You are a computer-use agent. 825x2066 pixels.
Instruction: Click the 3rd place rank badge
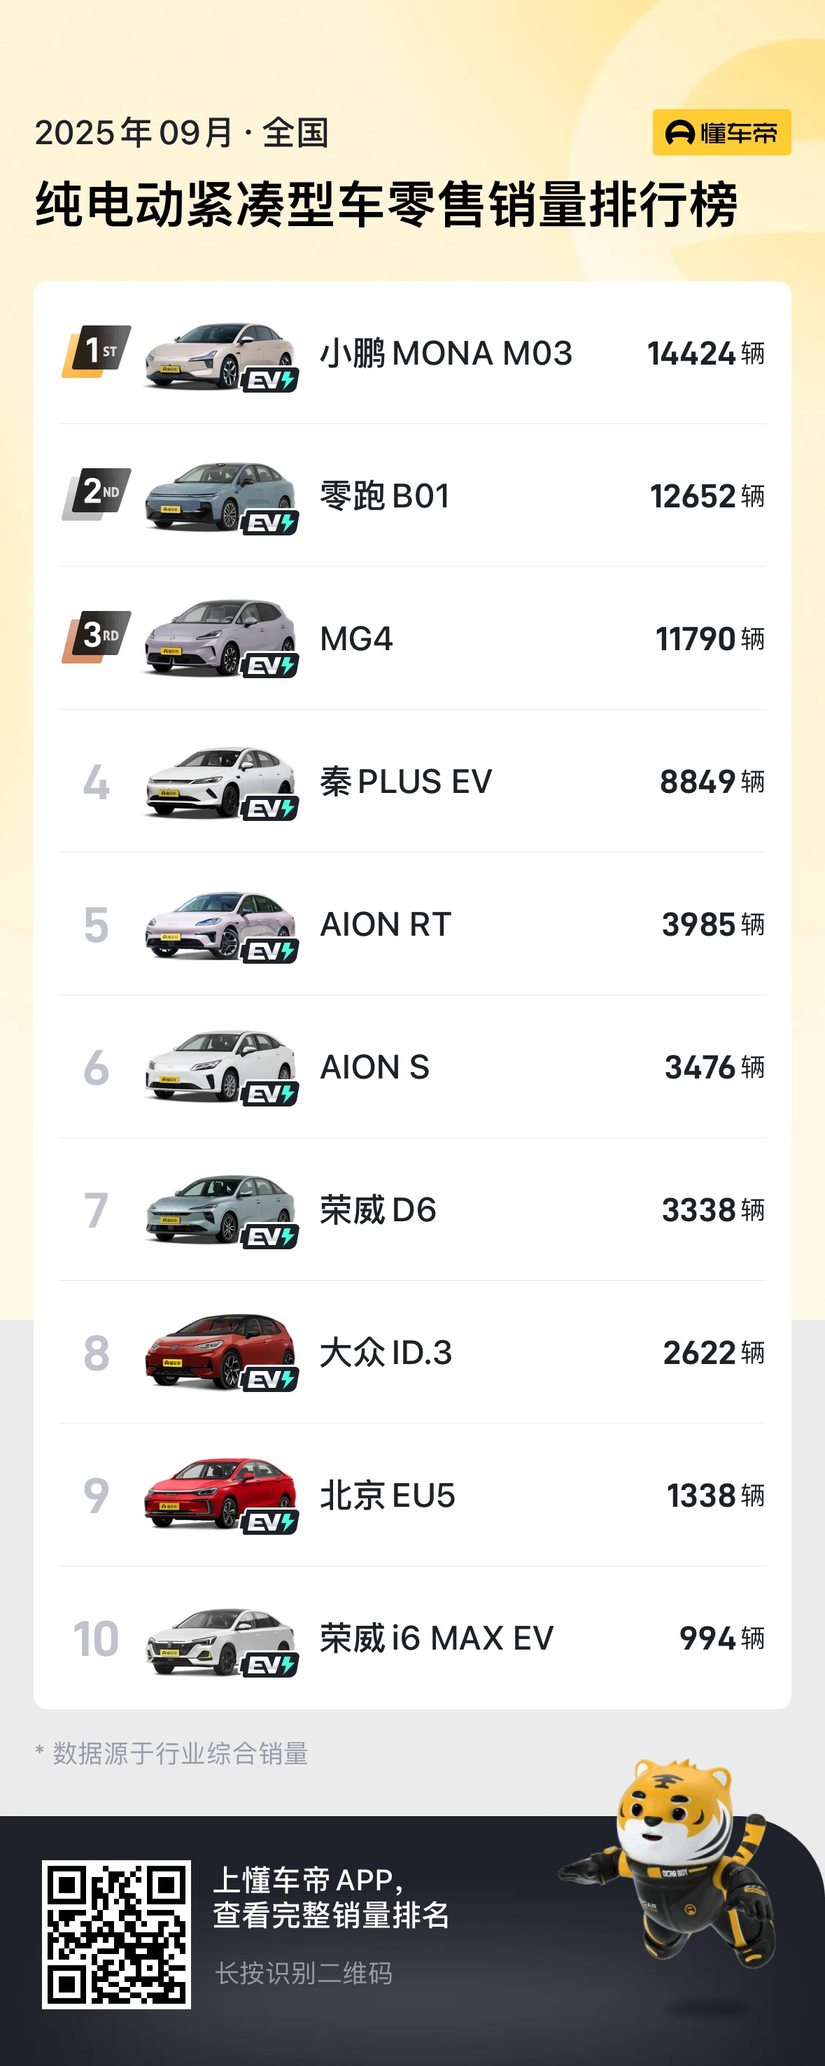[97, 636]
